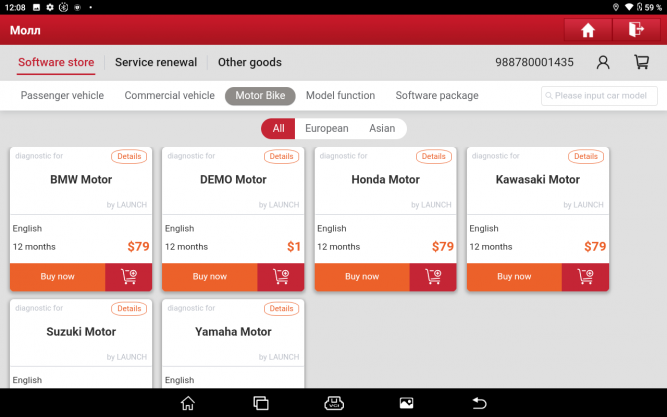Screen dimensions: 667x417
Task: Buy now BMW Motor
Action: point(57,277)
